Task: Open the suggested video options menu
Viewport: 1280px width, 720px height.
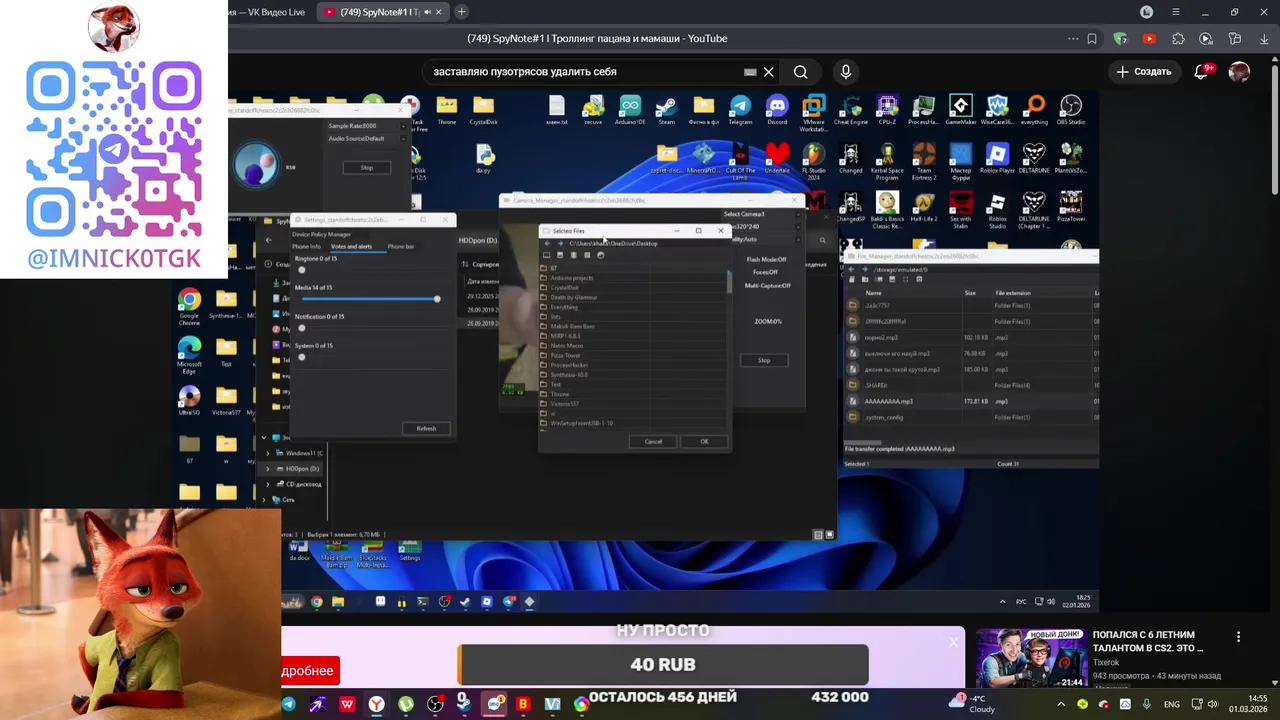Action: (1238, 637)
